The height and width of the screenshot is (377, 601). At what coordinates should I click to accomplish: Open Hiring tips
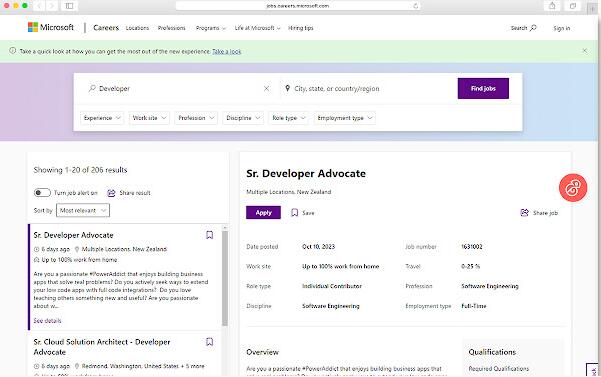click(300, 28)
